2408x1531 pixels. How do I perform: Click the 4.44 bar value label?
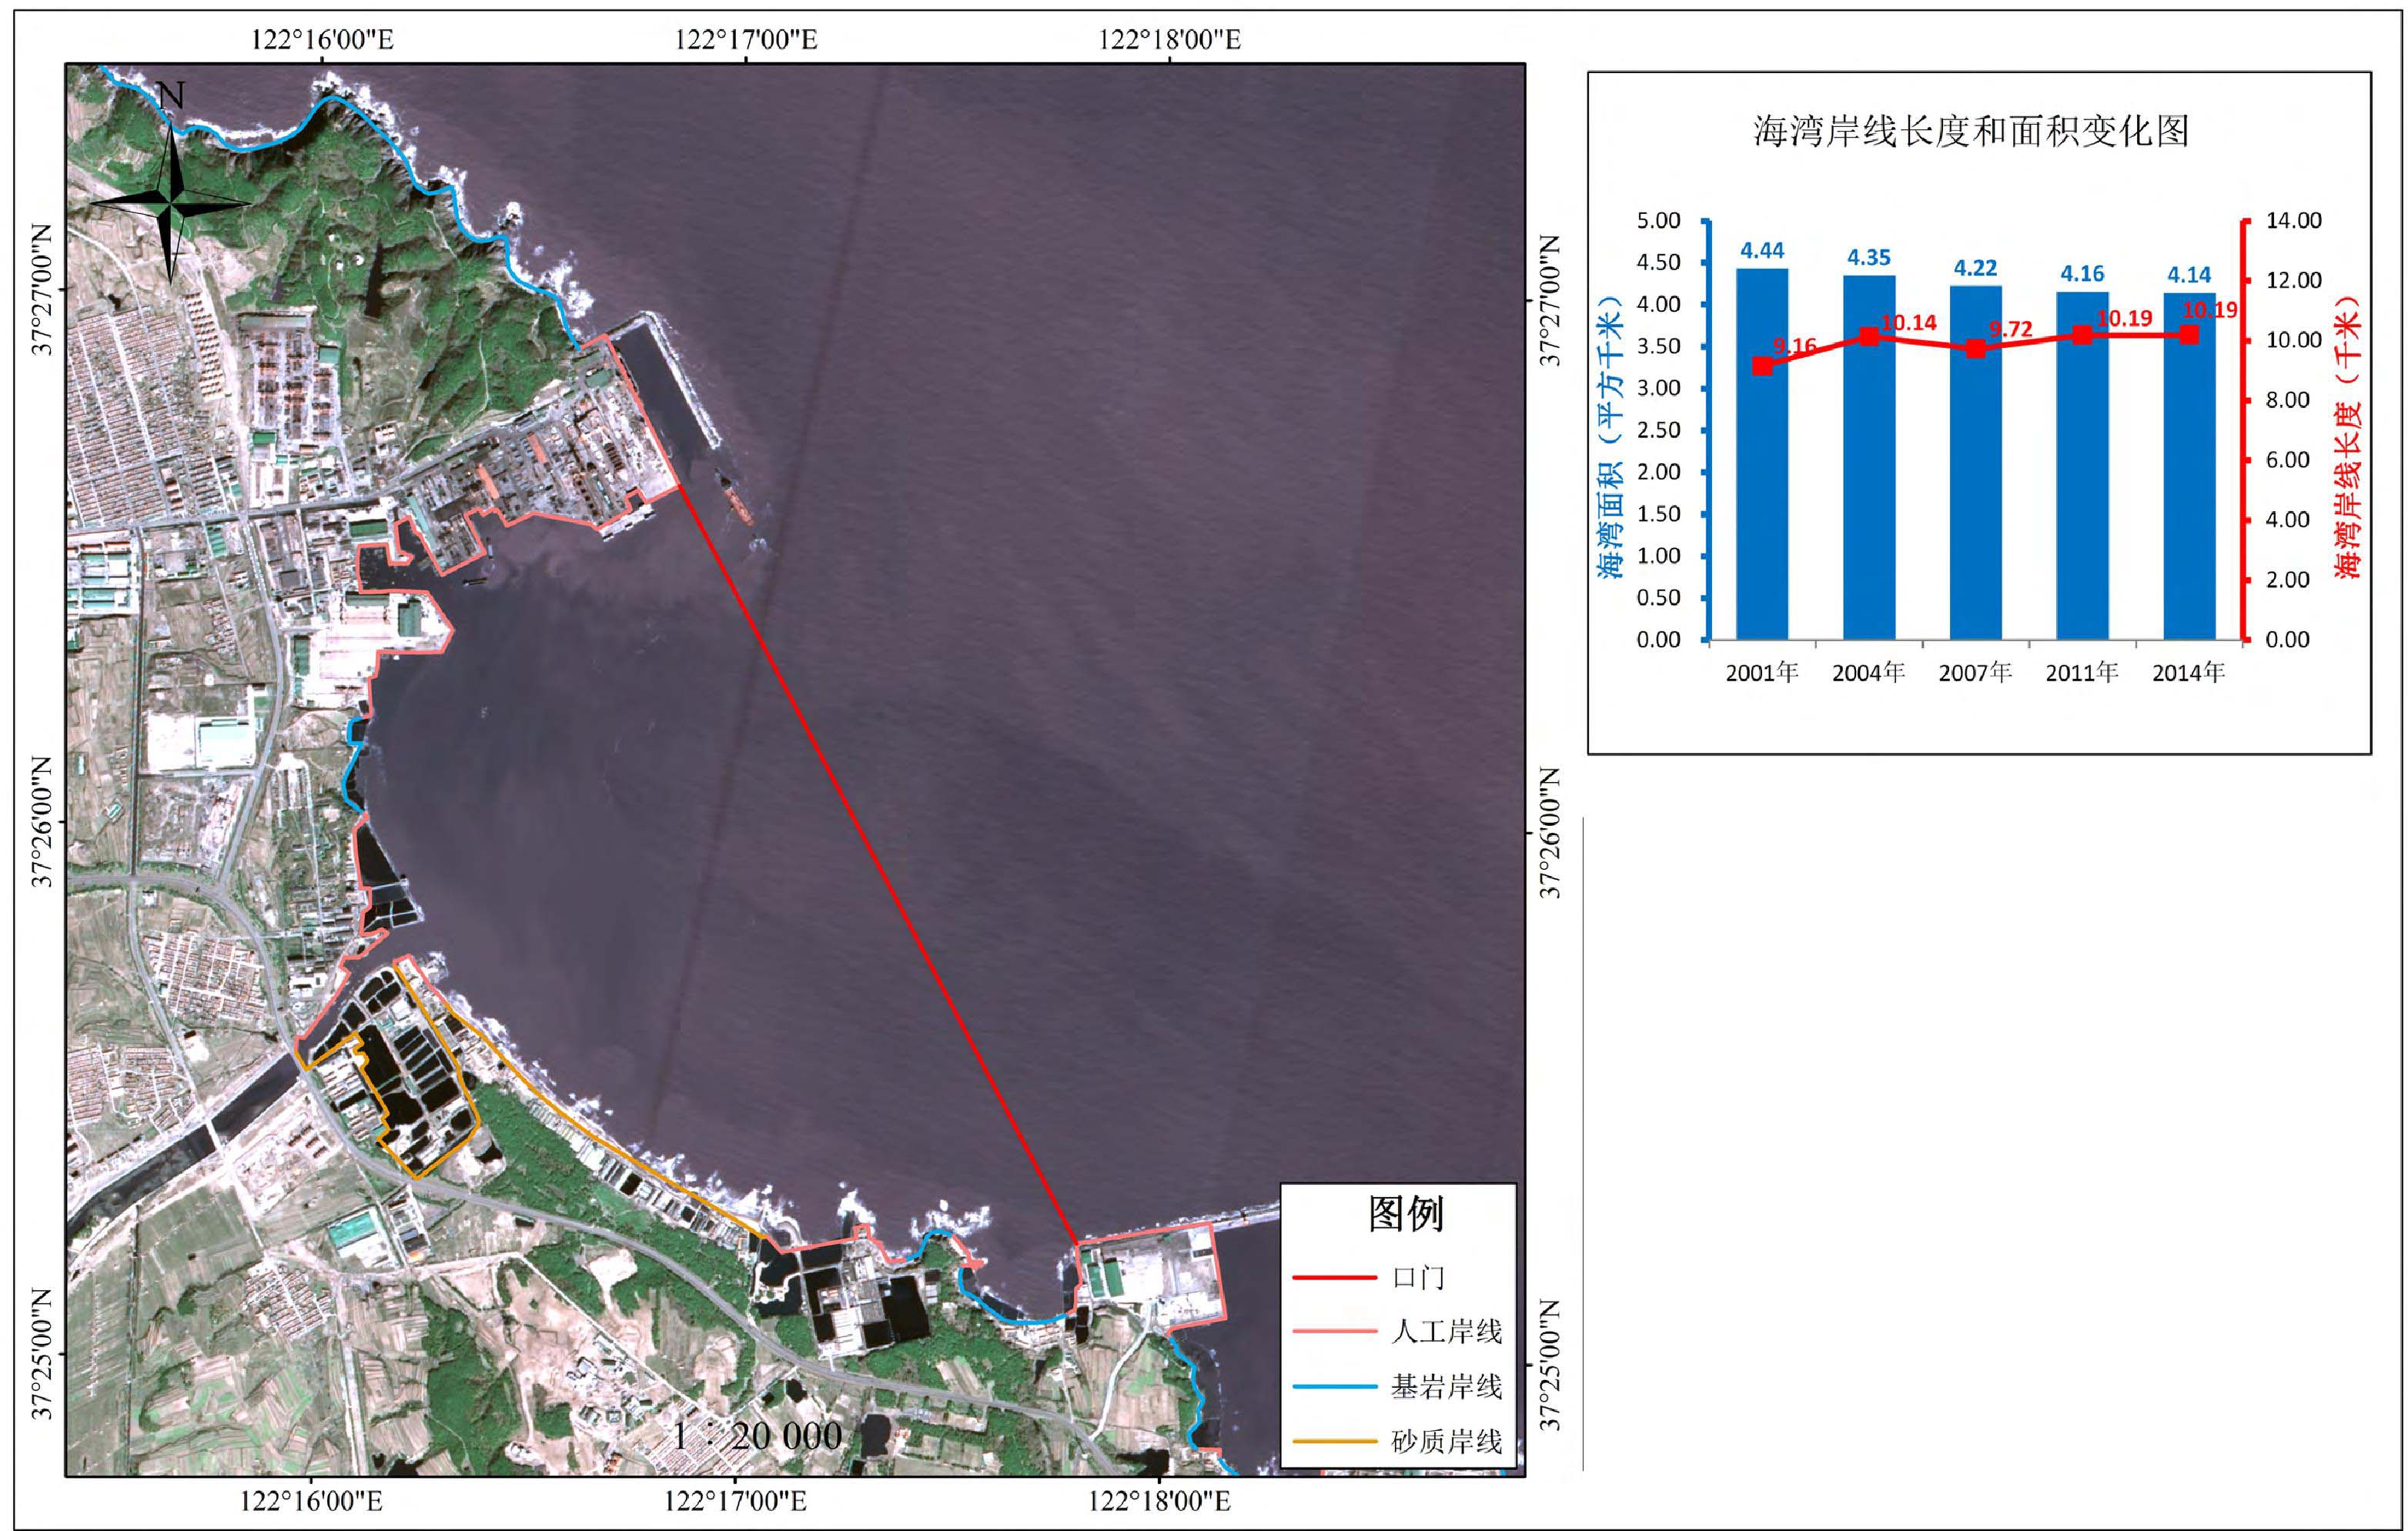[x=1762, y=251]
